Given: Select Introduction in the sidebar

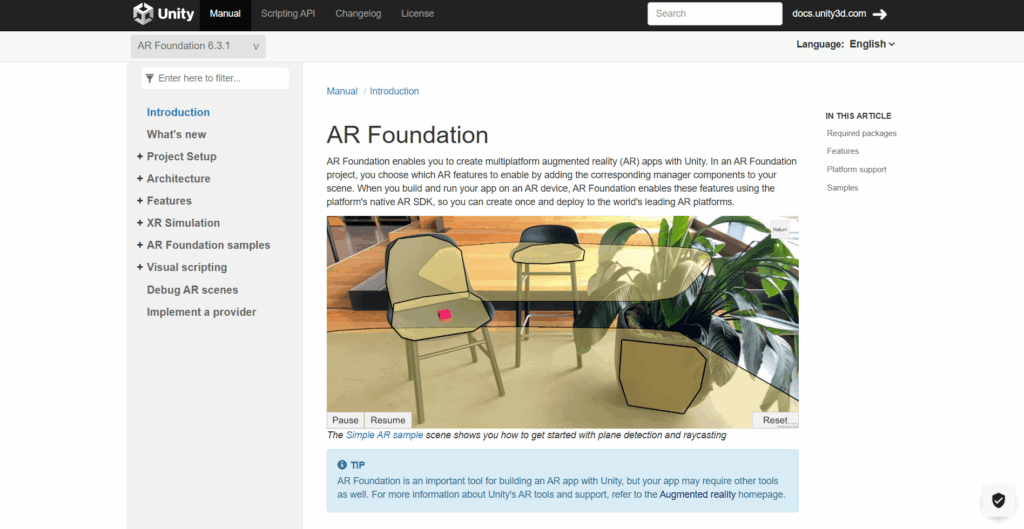Looking at the screenshot, I should (x=178, y=112).
